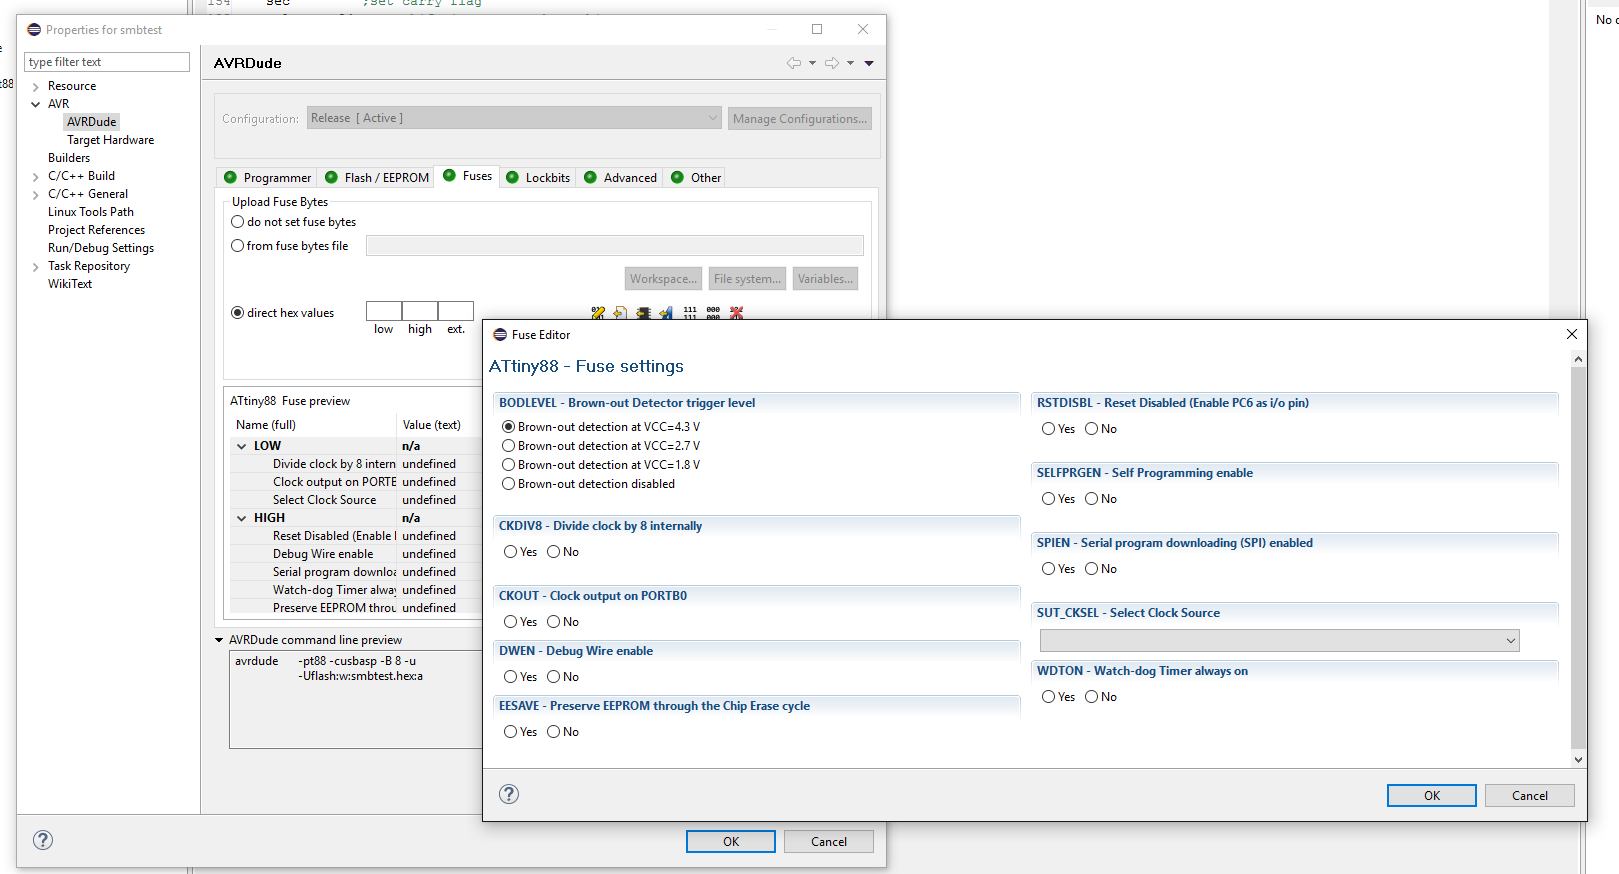Expand the C/C++ Build tree node

[36, 177]
